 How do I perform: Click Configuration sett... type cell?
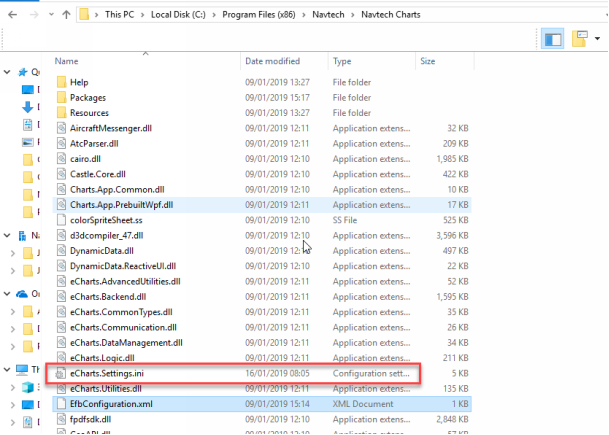pyautogui.click(x=371, y=373)
